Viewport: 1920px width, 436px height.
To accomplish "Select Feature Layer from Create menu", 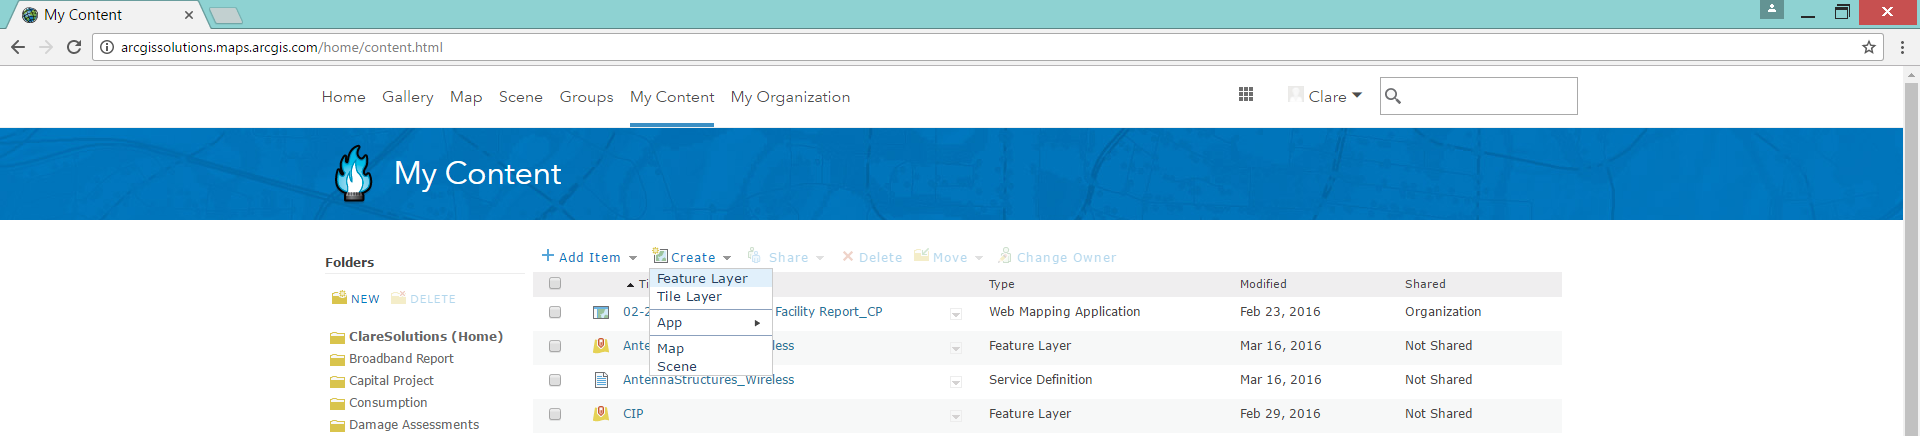I will [711, 279].
